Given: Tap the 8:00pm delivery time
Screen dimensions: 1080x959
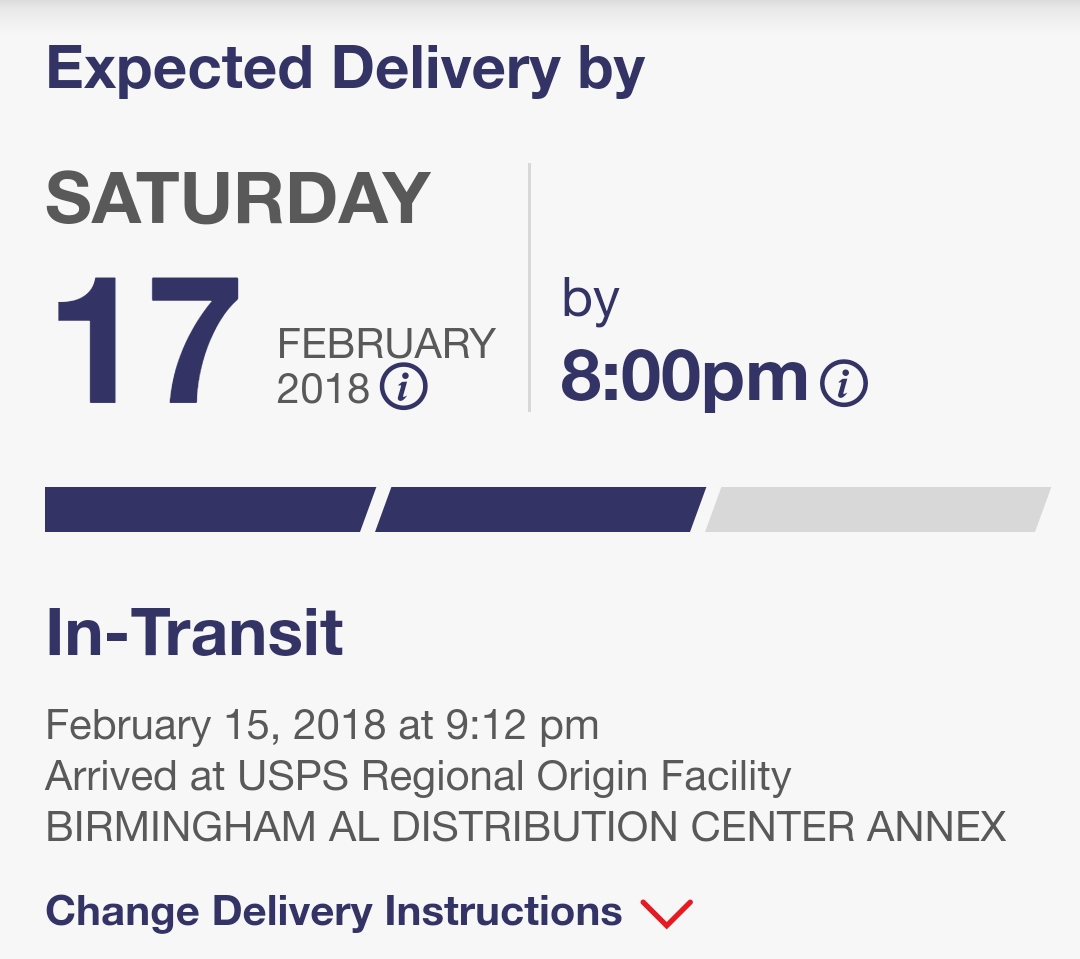Looking at the screenshot, I should pos(684,376).
